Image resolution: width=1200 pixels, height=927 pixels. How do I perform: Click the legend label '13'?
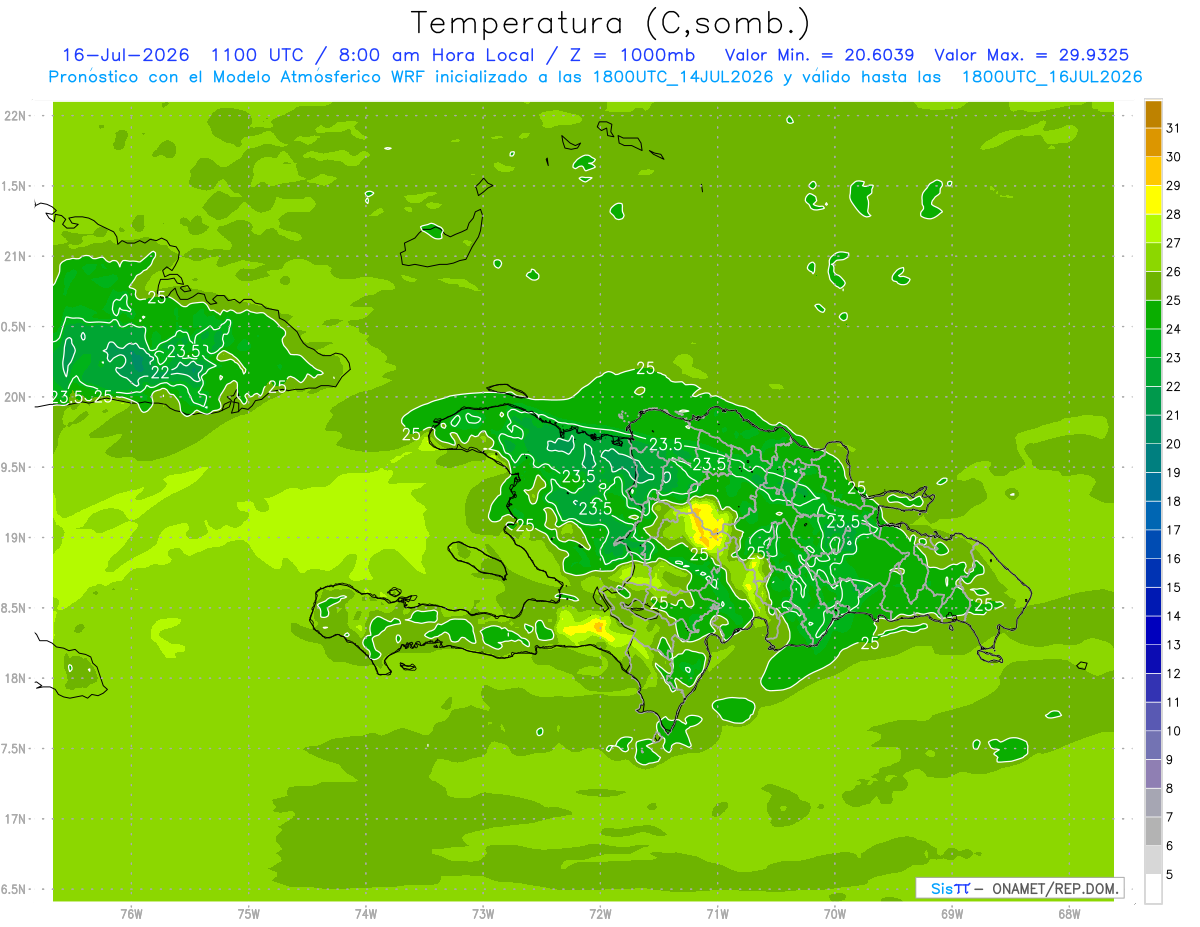click(x=1173, y=645)
